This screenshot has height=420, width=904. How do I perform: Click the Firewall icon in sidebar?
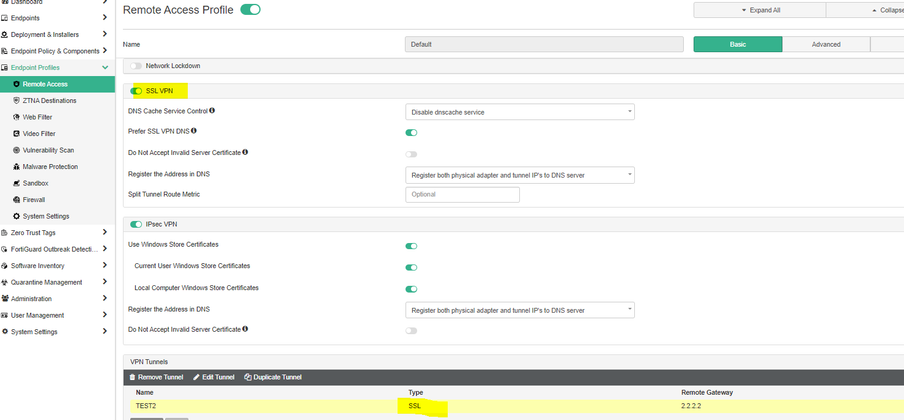point(16,199)
